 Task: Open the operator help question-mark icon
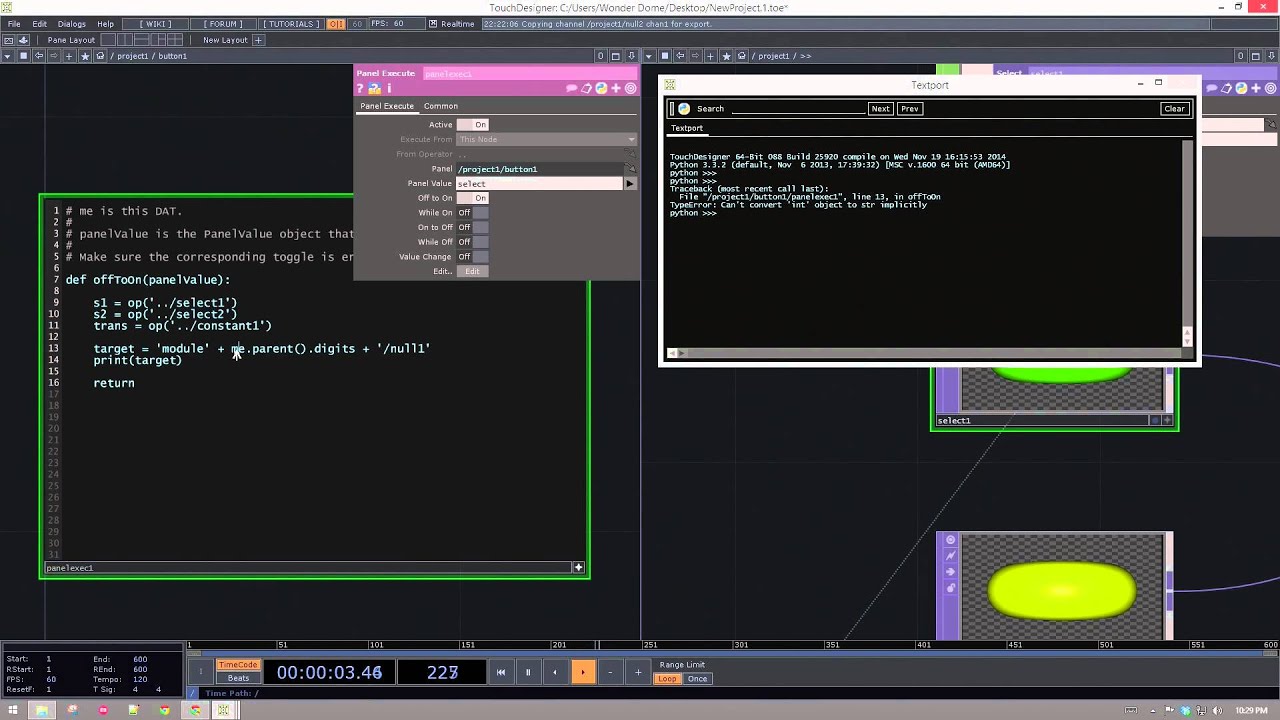[360, 89]
